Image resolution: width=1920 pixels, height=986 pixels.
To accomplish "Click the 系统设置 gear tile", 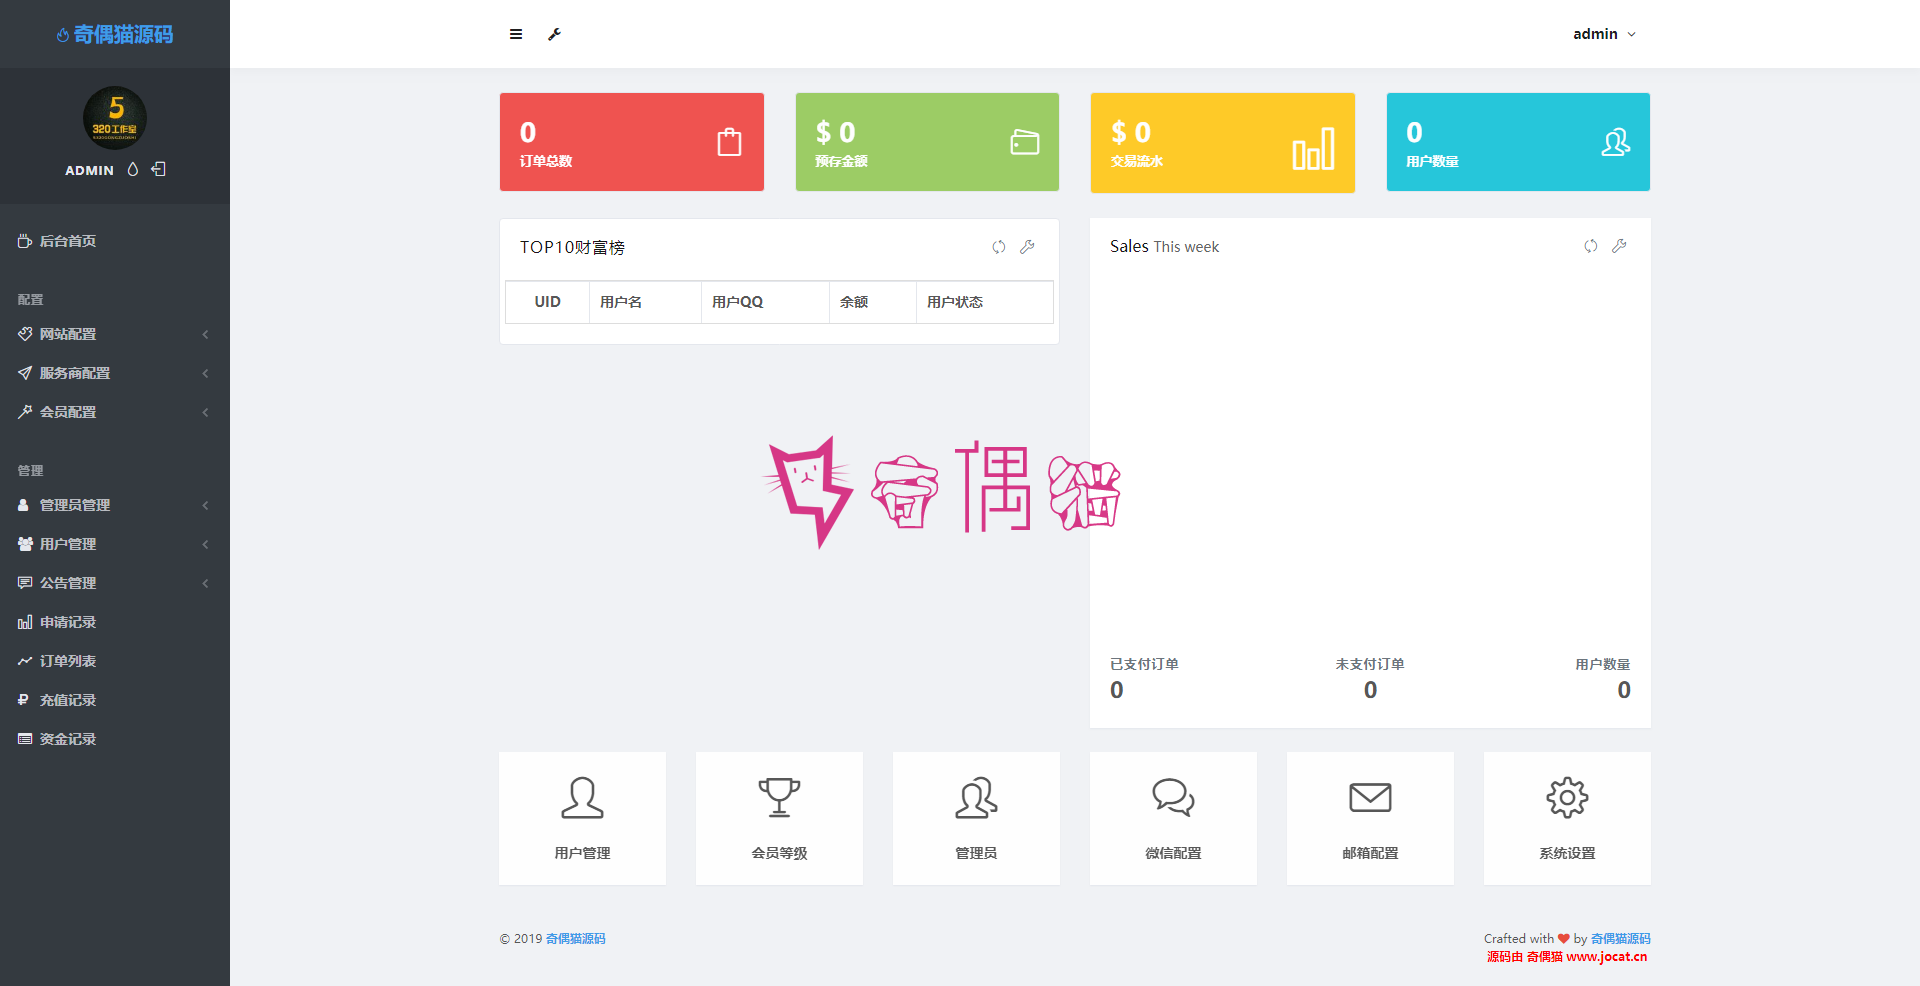I will click(1567, 818).
